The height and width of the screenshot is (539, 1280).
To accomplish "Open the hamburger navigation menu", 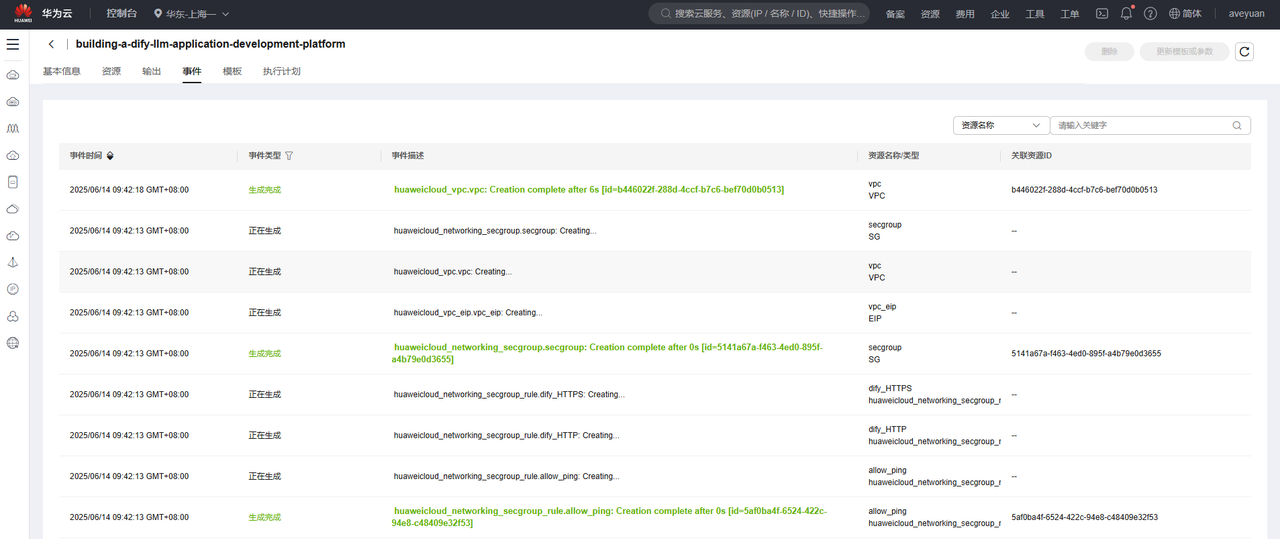I will tap(13, 45).
